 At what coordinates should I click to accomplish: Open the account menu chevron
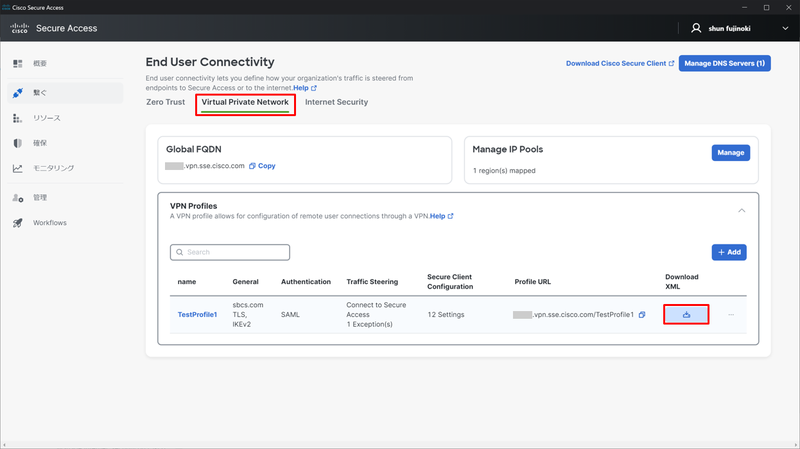click(x=785, y=29)
